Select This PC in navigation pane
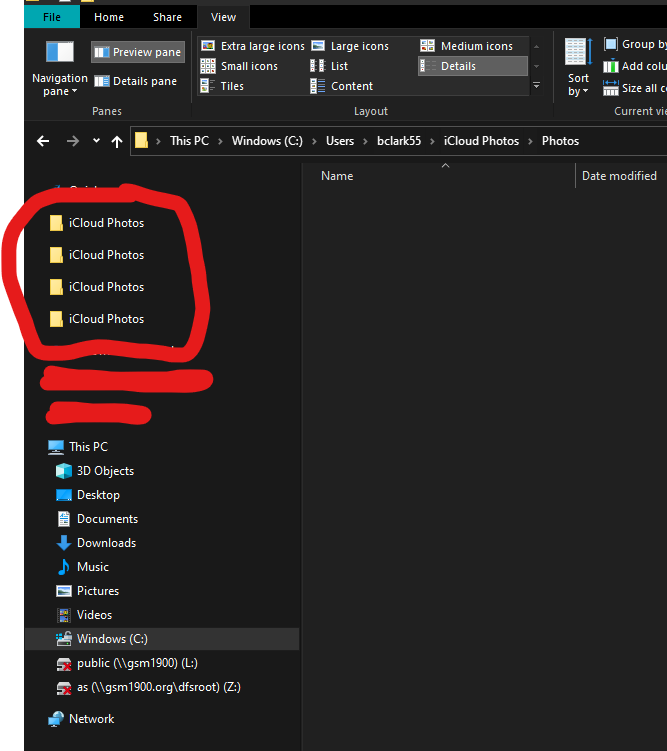The image size is (667, 751). click(78, 447)
